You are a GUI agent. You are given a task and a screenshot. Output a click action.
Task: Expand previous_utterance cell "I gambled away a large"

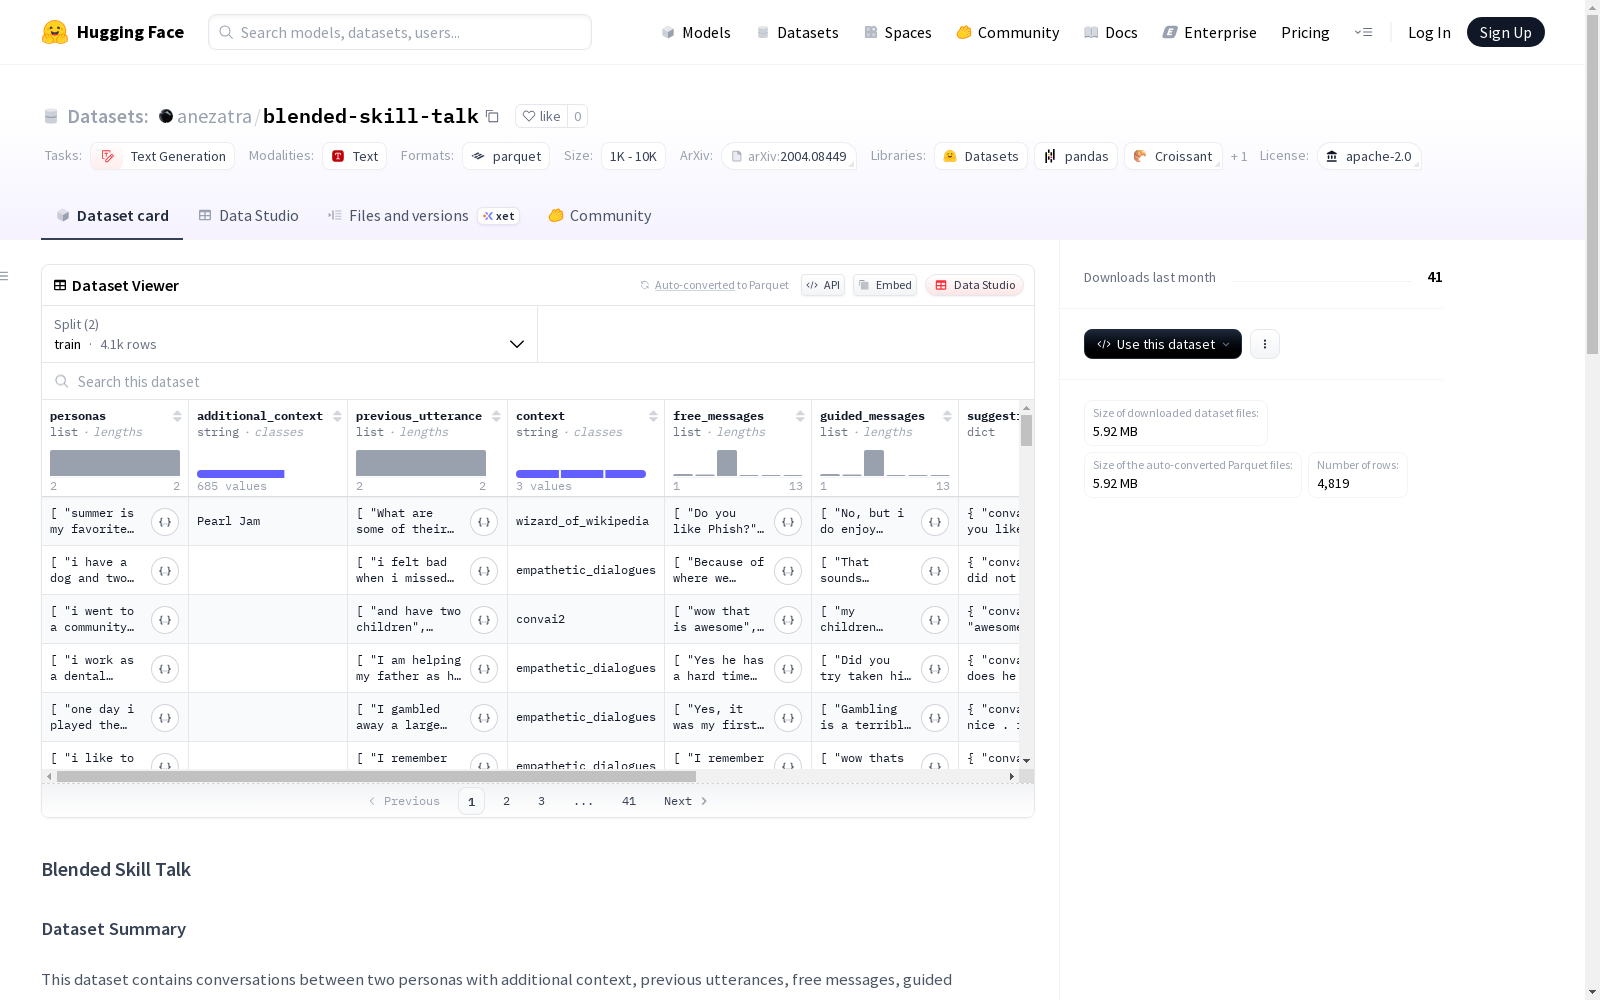tap(484, 718)
